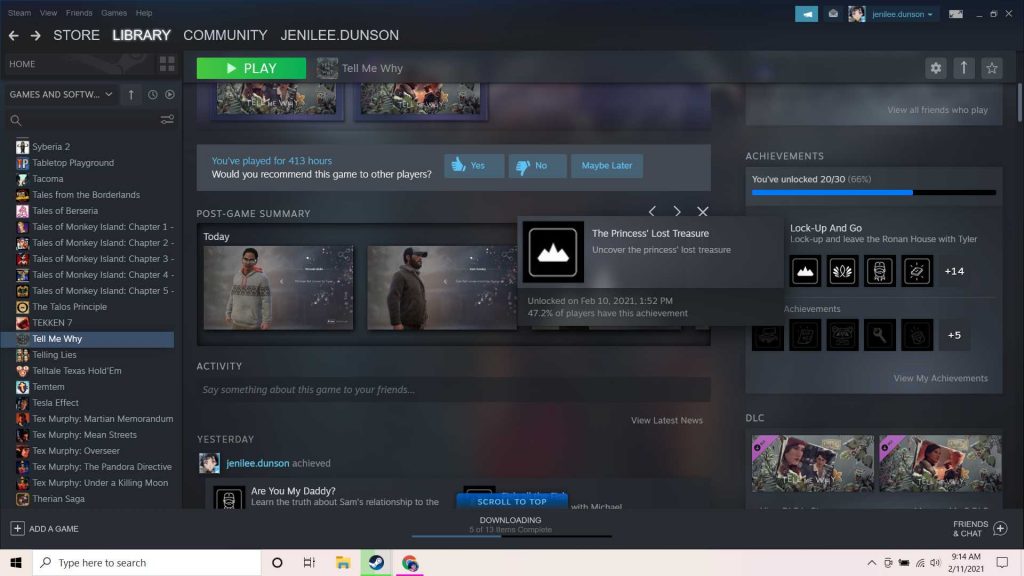Click the favorite star icon

(991, 68)
